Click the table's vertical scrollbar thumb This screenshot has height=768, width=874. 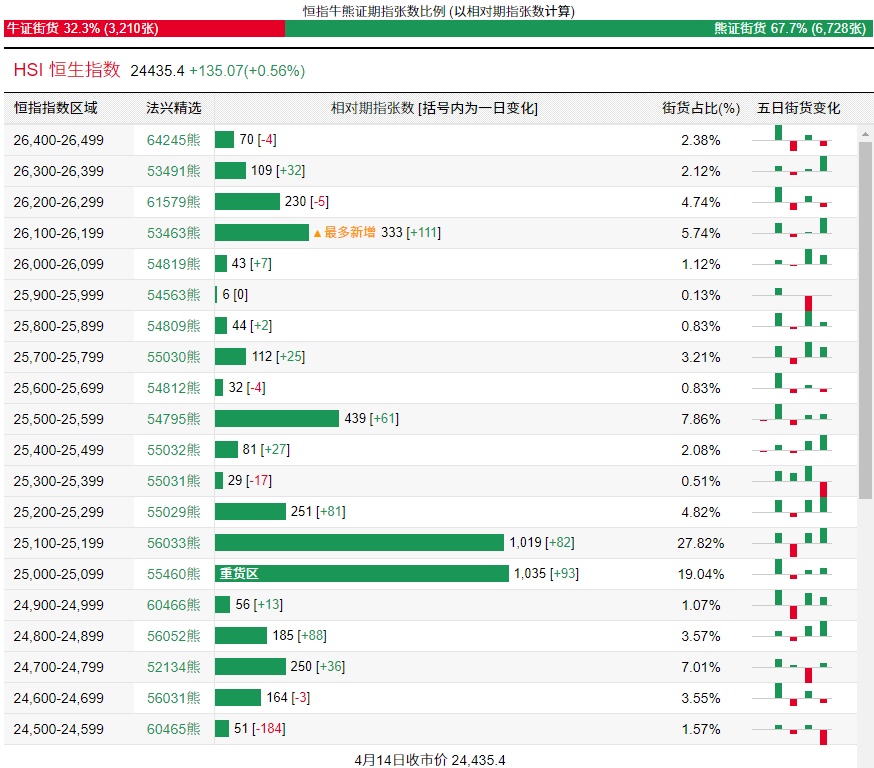tap(865, 320)
